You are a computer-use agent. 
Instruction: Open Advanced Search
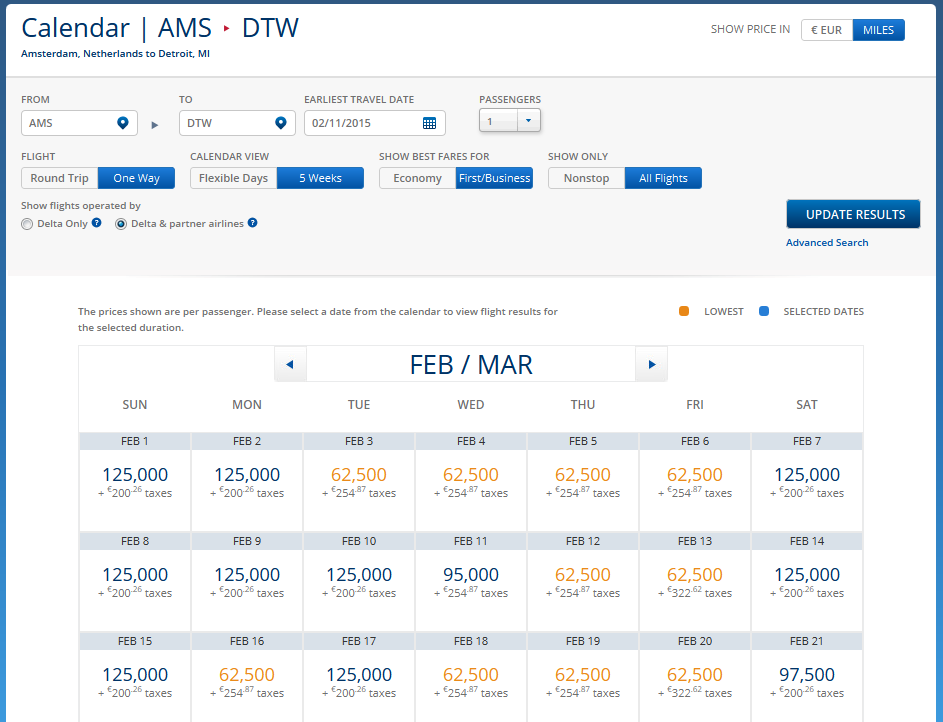[x=827, y=242]
